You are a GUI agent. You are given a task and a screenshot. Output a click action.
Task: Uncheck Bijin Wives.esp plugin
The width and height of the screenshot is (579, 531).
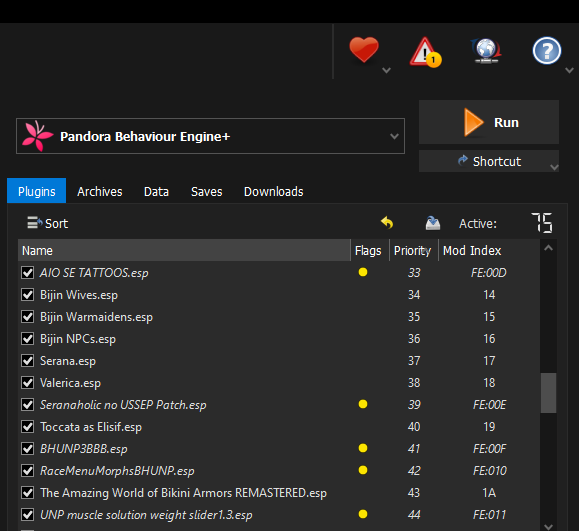click(28, 295)
